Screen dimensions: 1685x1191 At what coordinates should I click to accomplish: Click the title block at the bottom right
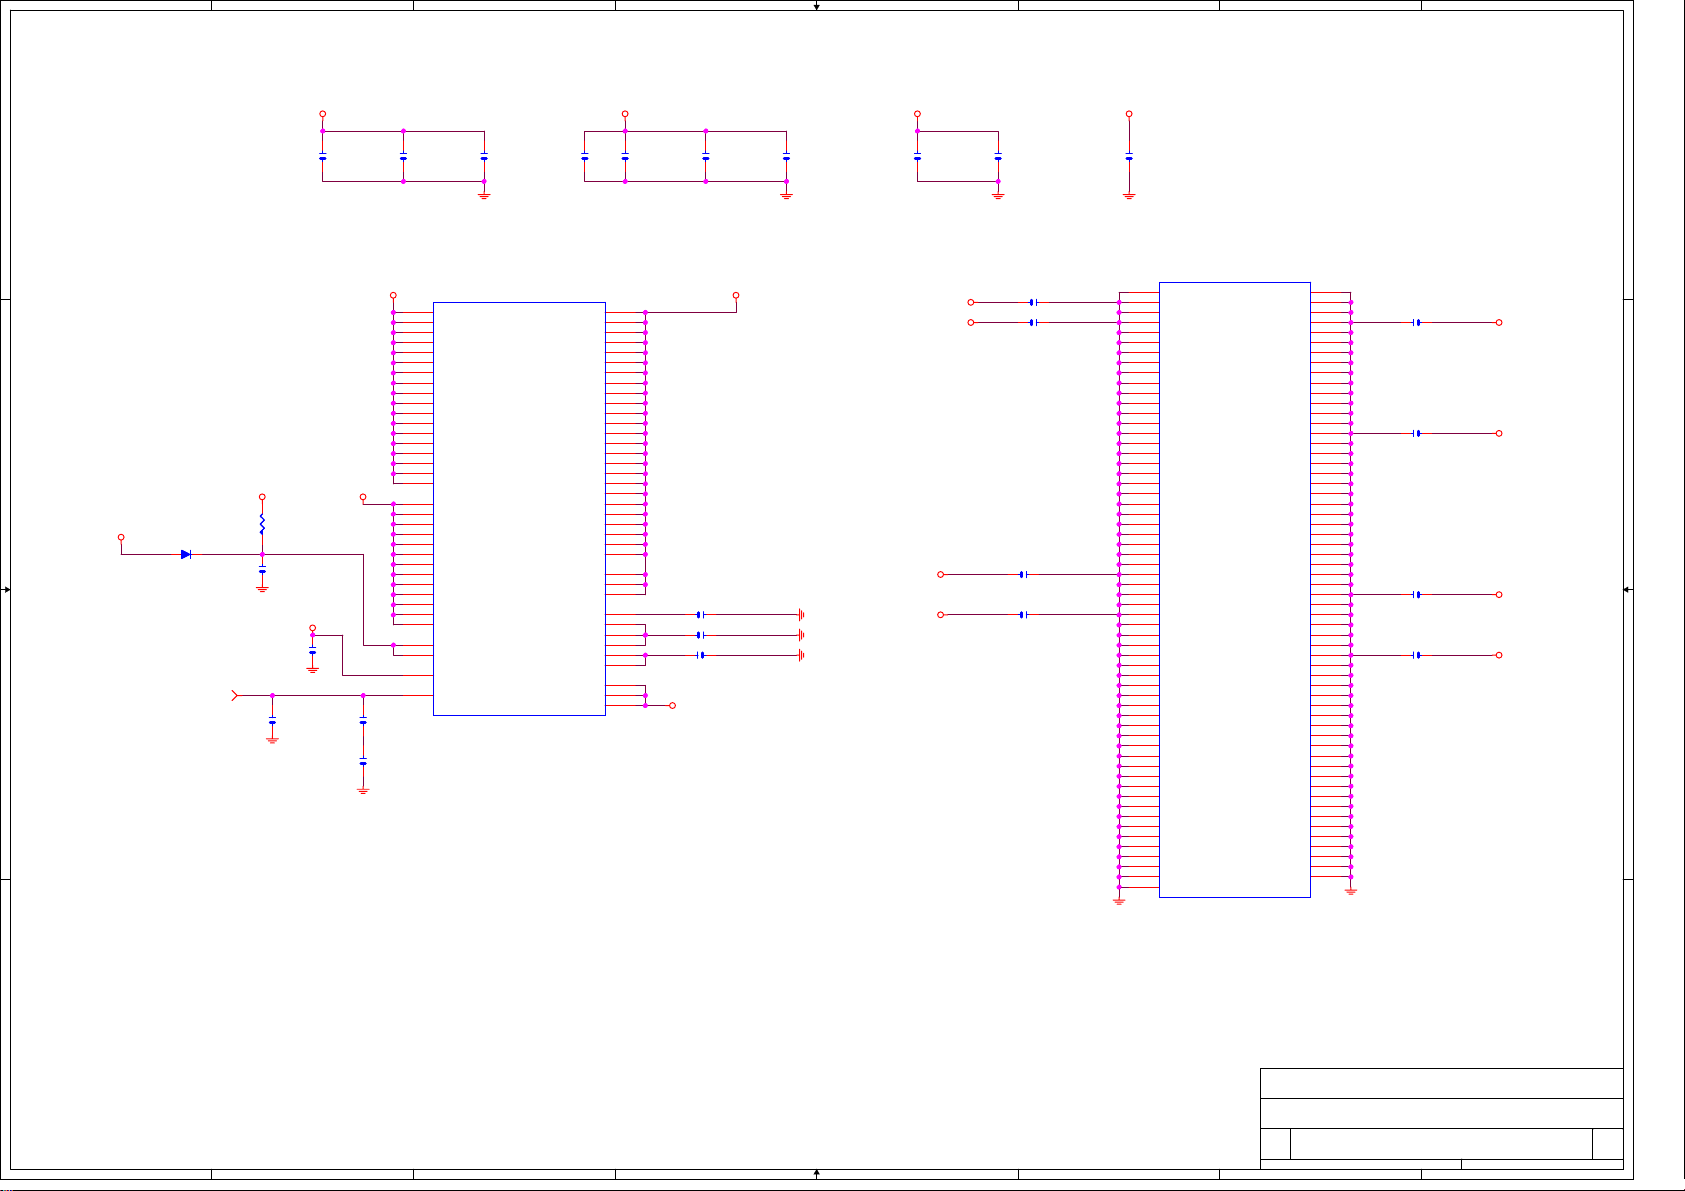(1441, 1114)
